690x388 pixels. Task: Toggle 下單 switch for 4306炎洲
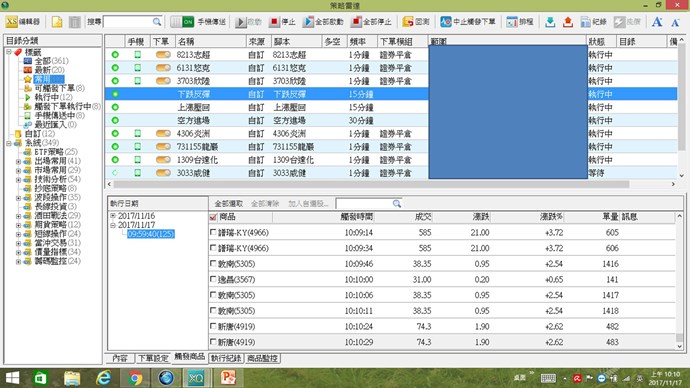(163, 133)
